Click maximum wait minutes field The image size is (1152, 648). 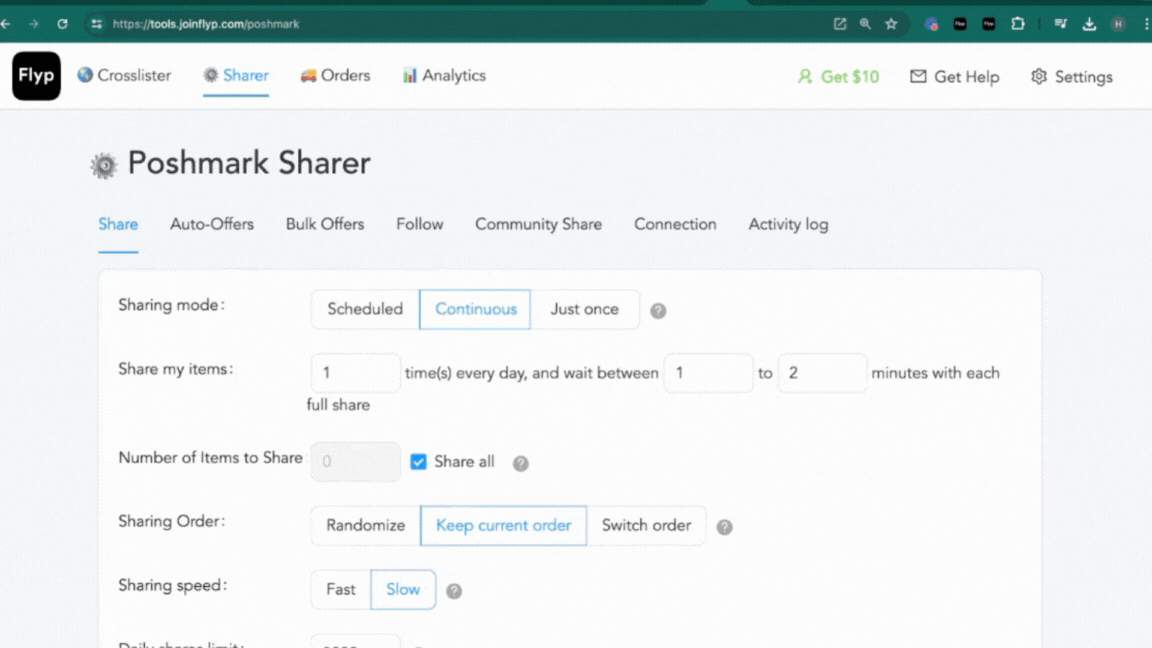[x=822, y=373]
